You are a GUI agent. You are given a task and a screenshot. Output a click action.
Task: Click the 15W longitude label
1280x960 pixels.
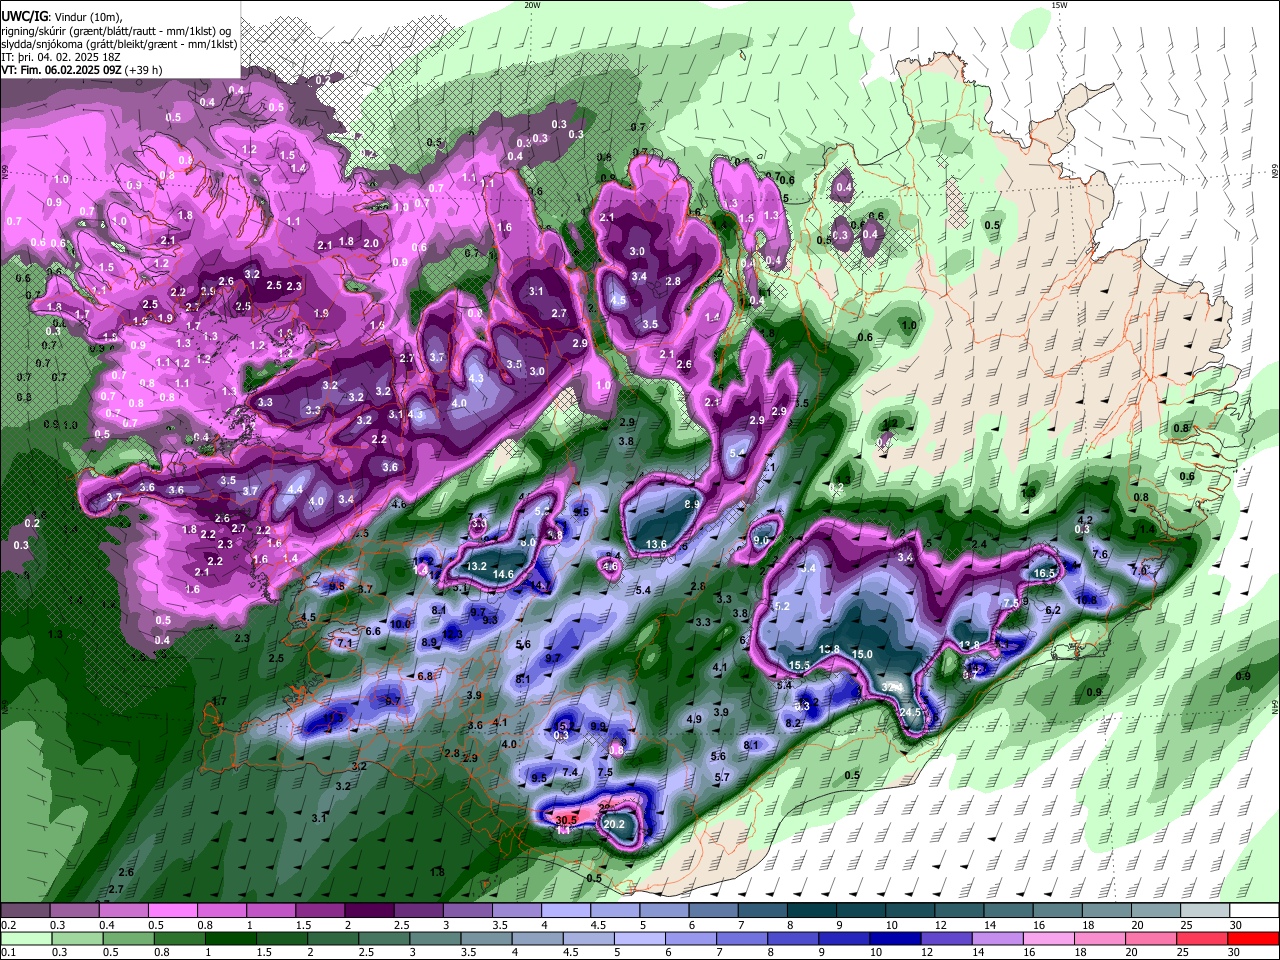click(1059, 5)
